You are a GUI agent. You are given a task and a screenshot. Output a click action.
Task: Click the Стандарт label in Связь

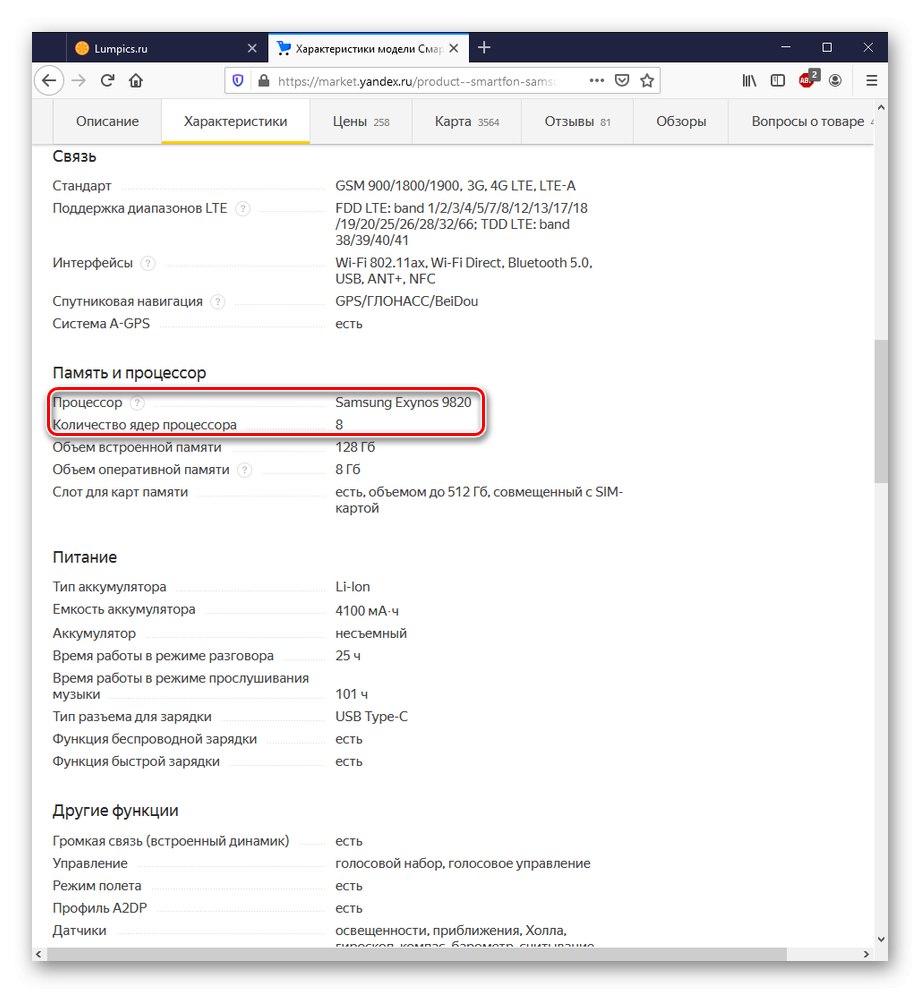[x=82, y=186]
